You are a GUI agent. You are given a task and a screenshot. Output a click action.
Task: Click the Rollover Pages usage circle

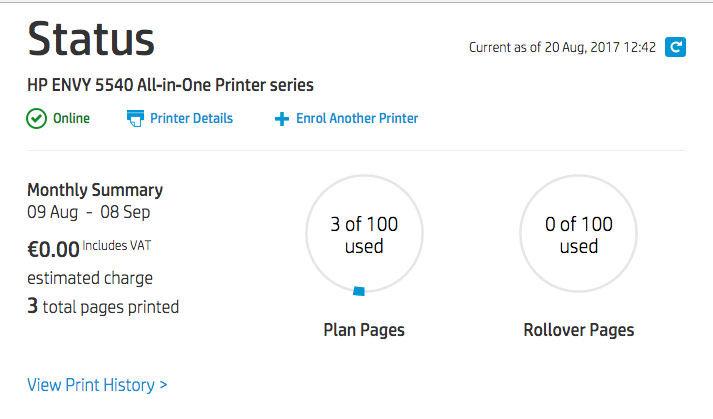pyautogui.click(x=578, y=235)
